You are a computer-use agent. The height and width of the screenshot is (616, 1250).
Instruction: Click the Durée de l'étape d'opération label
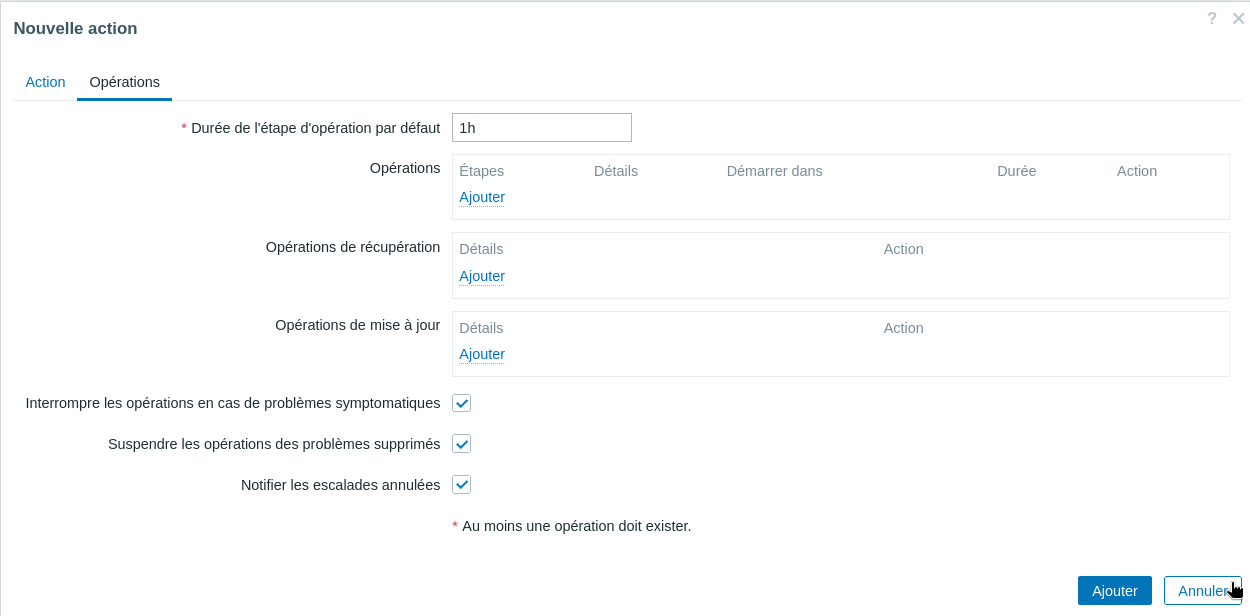point(315,128)
